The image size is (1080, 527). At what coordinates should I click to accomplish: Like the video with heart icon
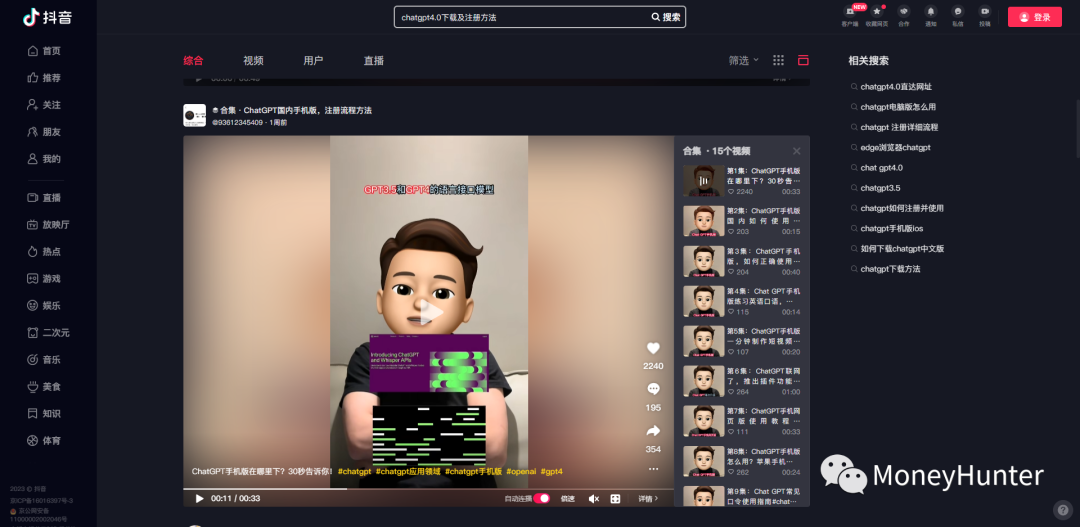[x=653, y=349]
